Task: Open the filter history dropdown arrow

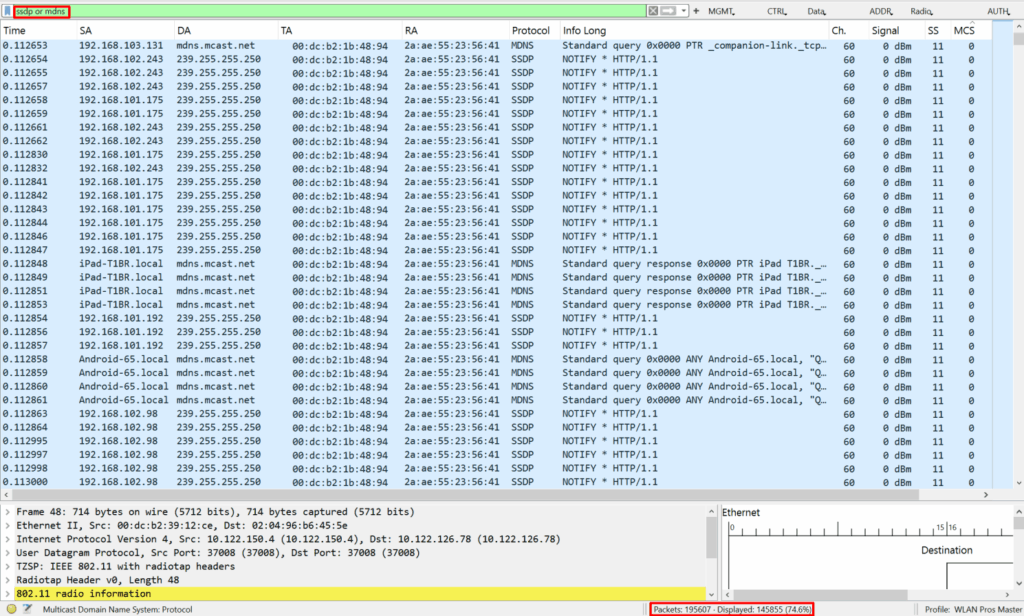Action: pyautogui.click(x=684, y=10)
